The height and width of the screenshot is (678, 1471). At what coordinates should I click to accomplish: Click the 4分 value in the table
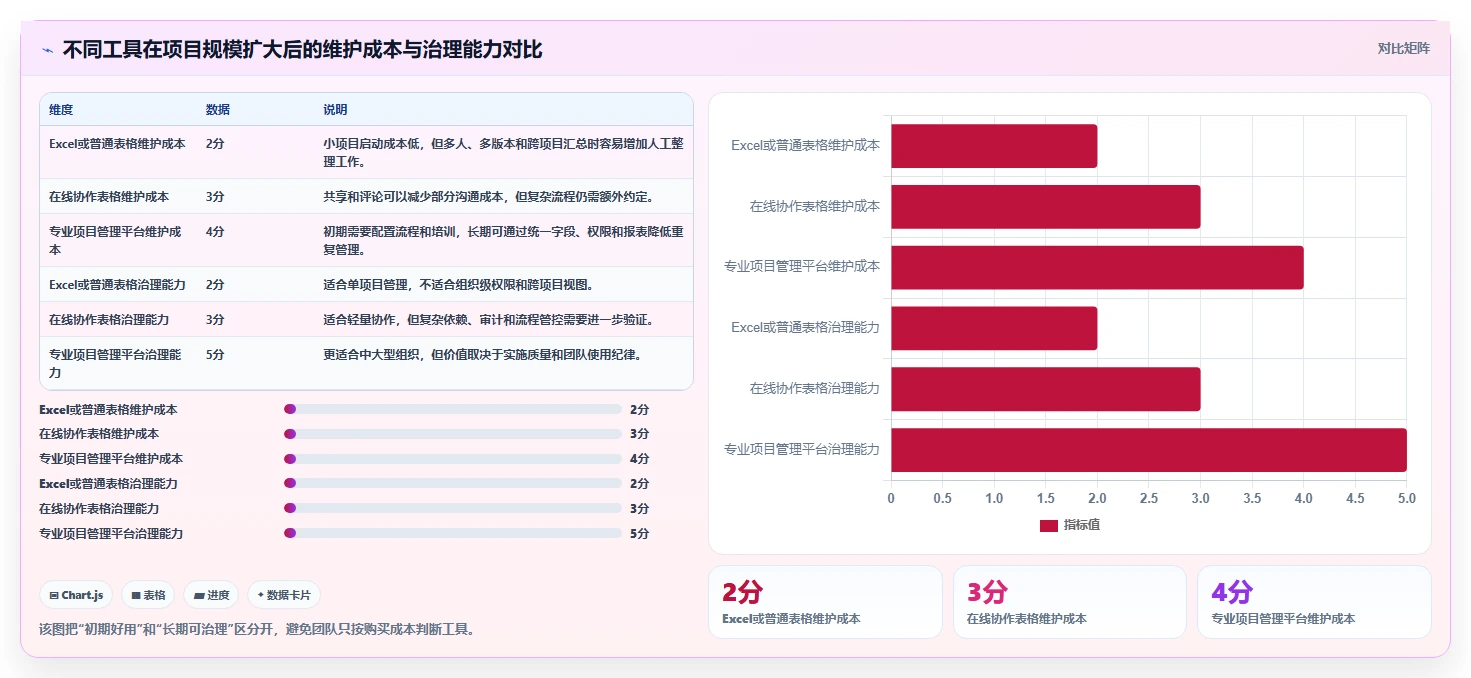[x=215, y=231]
